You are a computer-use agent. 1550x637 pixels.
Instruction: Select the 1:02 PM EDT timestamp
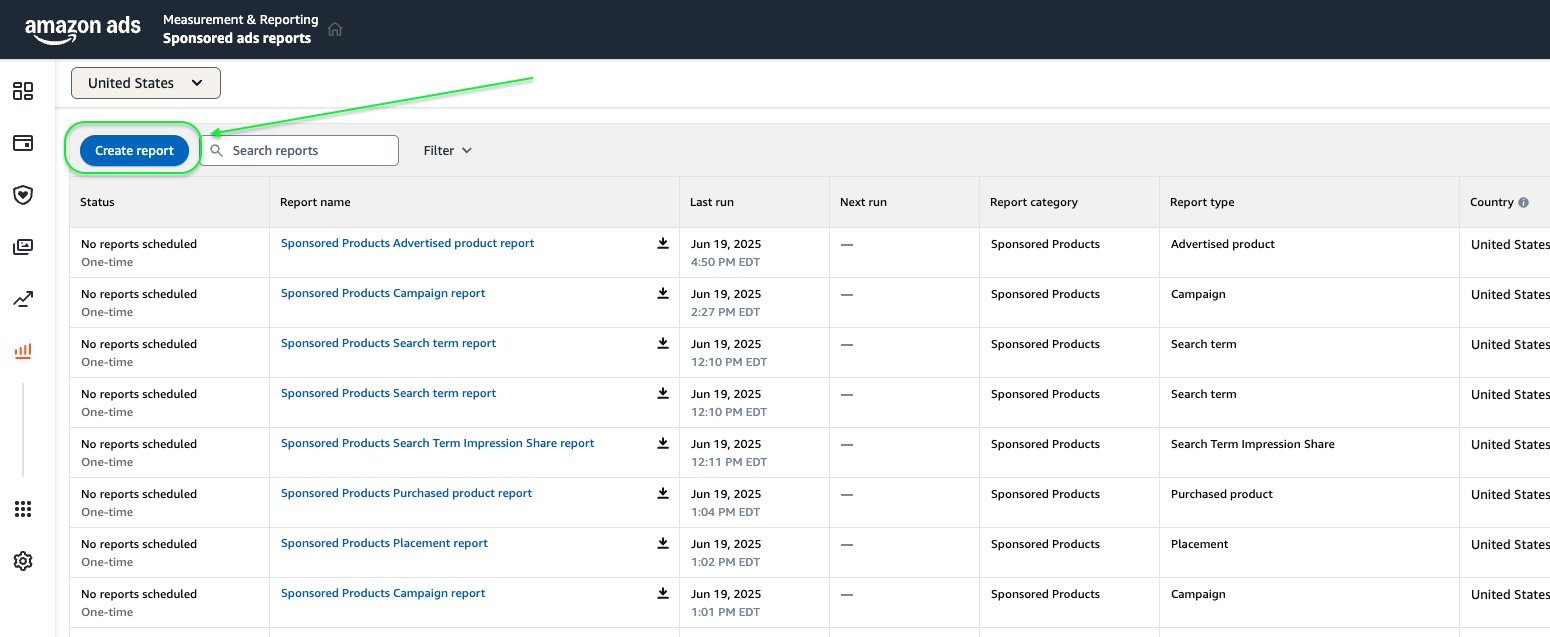(x=725, y=562)
